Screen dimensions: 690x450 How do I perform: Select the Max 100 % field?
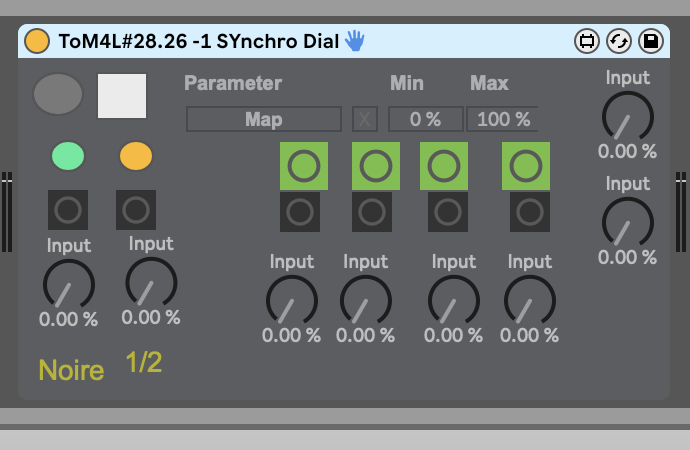(x=503, y=119)
